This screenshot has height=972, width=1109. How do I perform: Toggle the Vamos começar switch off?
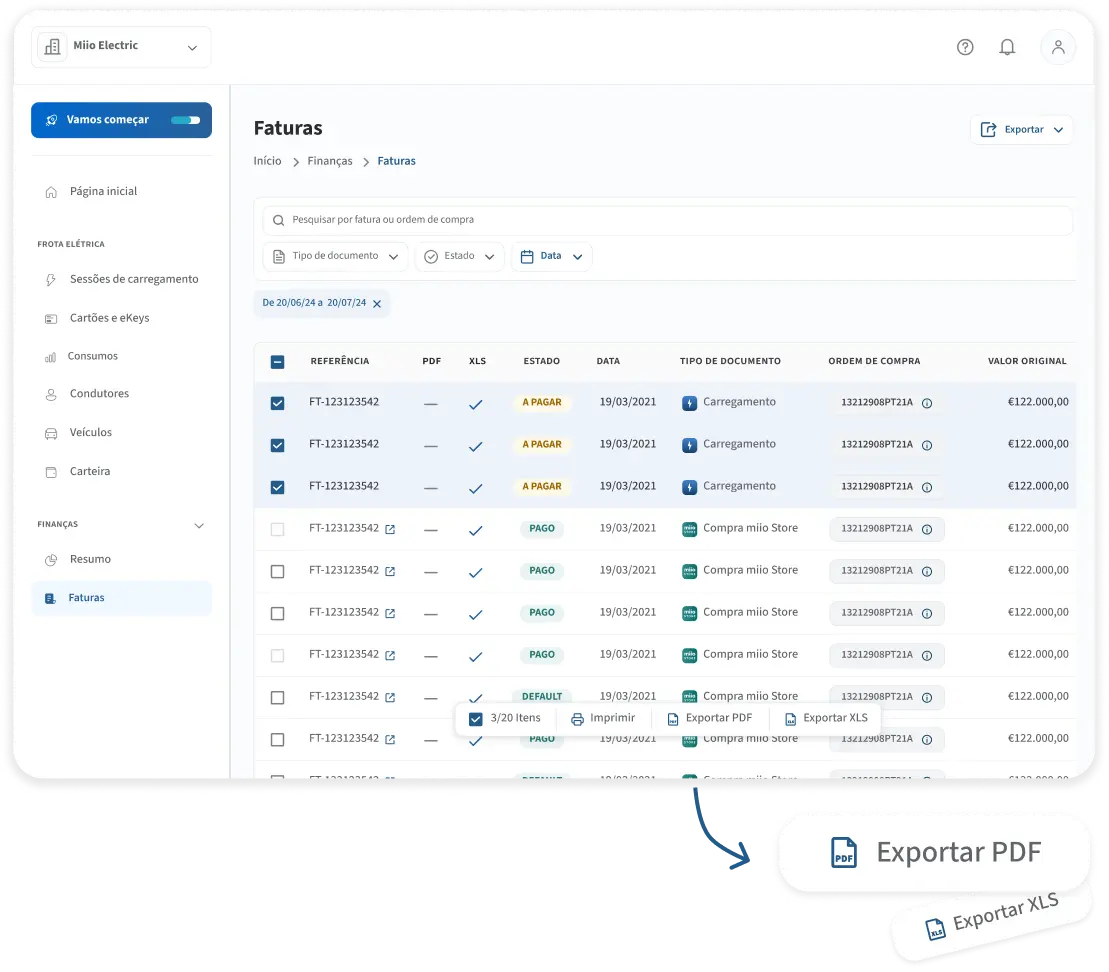click(x=185, y=119)
